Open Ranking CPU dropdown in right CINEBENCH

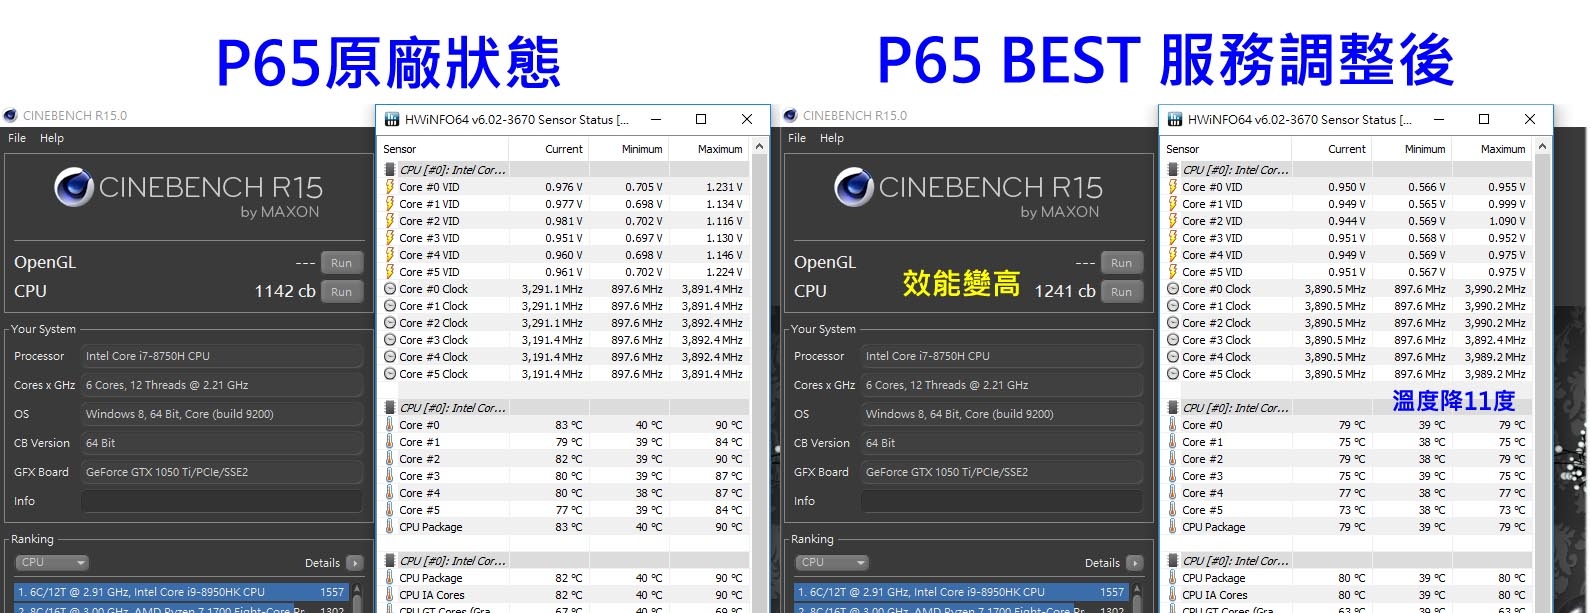(x=832, y=562)
